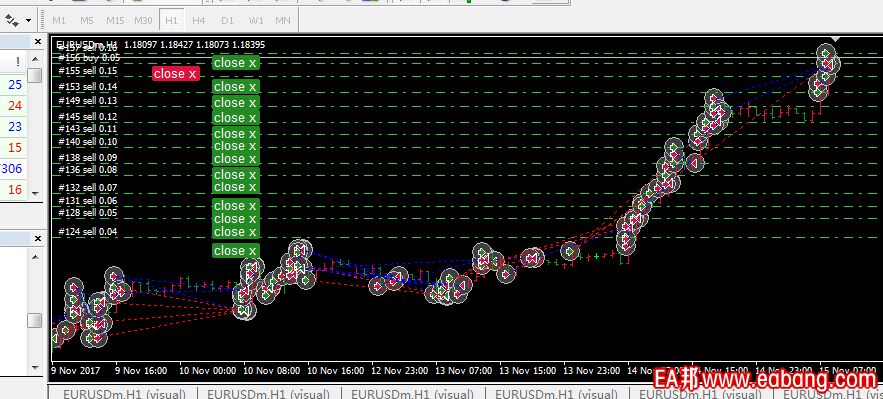Select the MN monthly timeframe
Viewport: 883px width, 399px height.
pyautogui.click(x=283, y=21)
